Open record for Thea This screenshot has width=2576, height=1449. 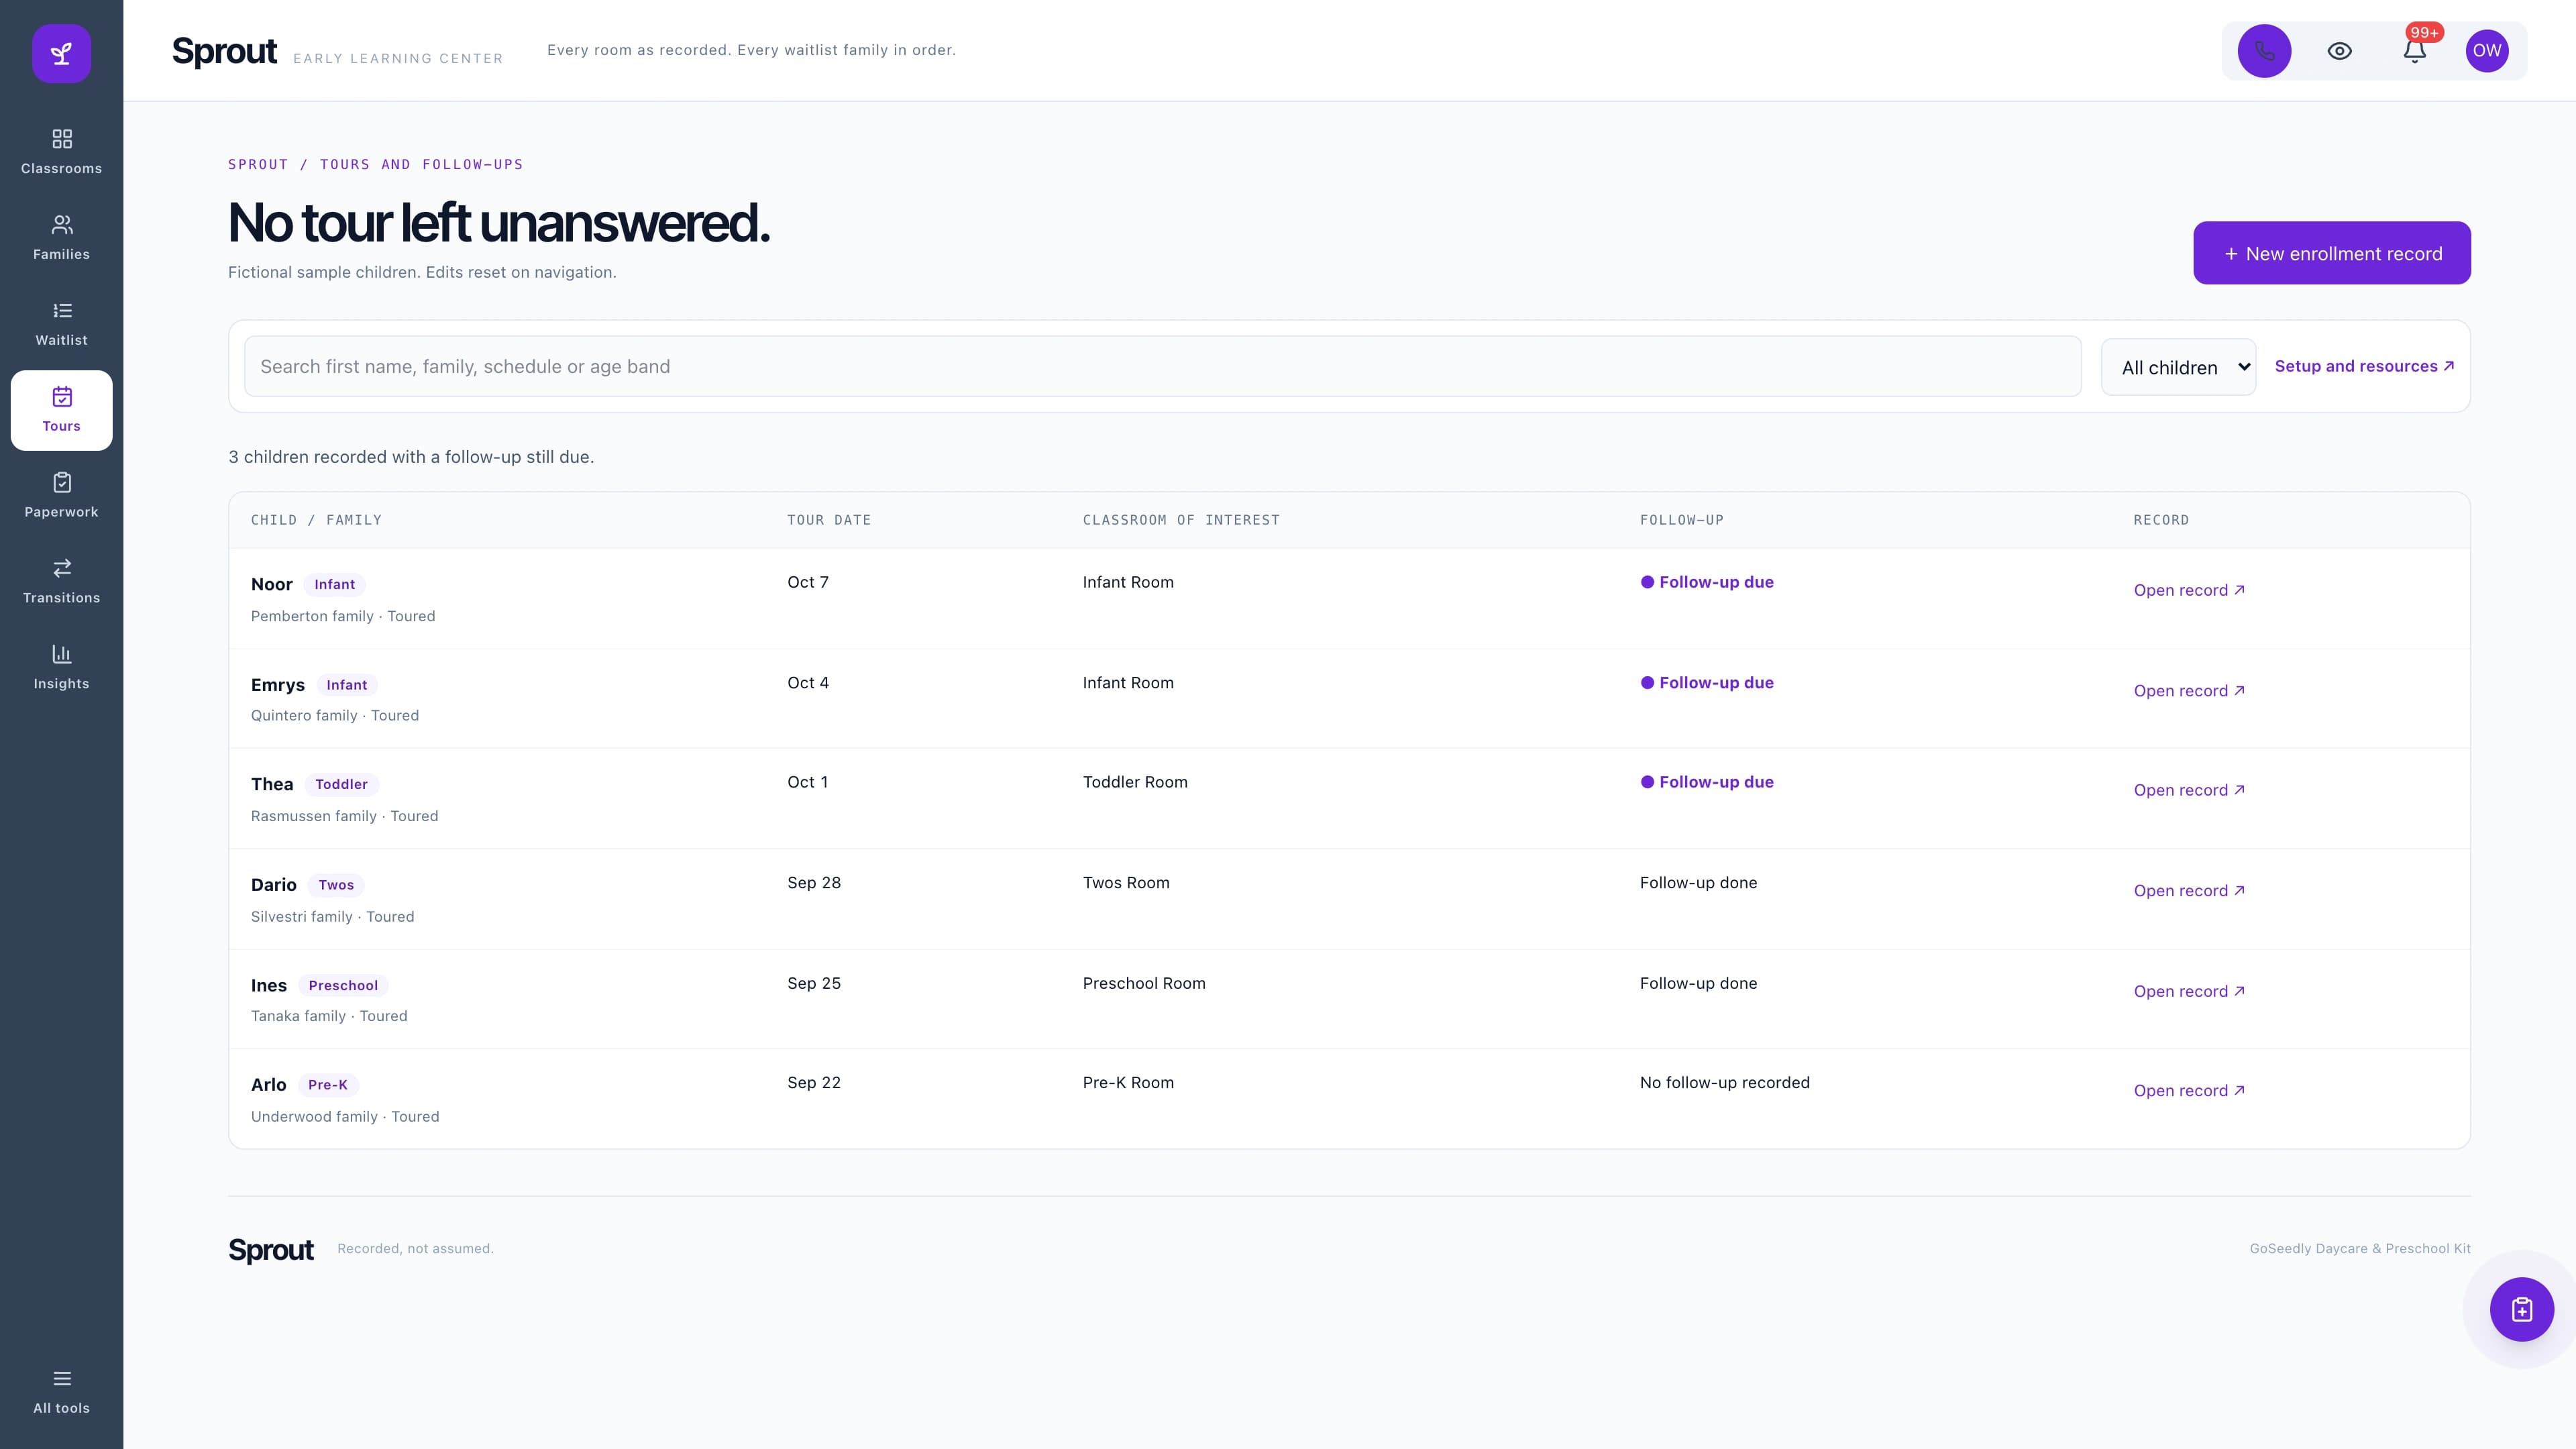(2189, 790)
